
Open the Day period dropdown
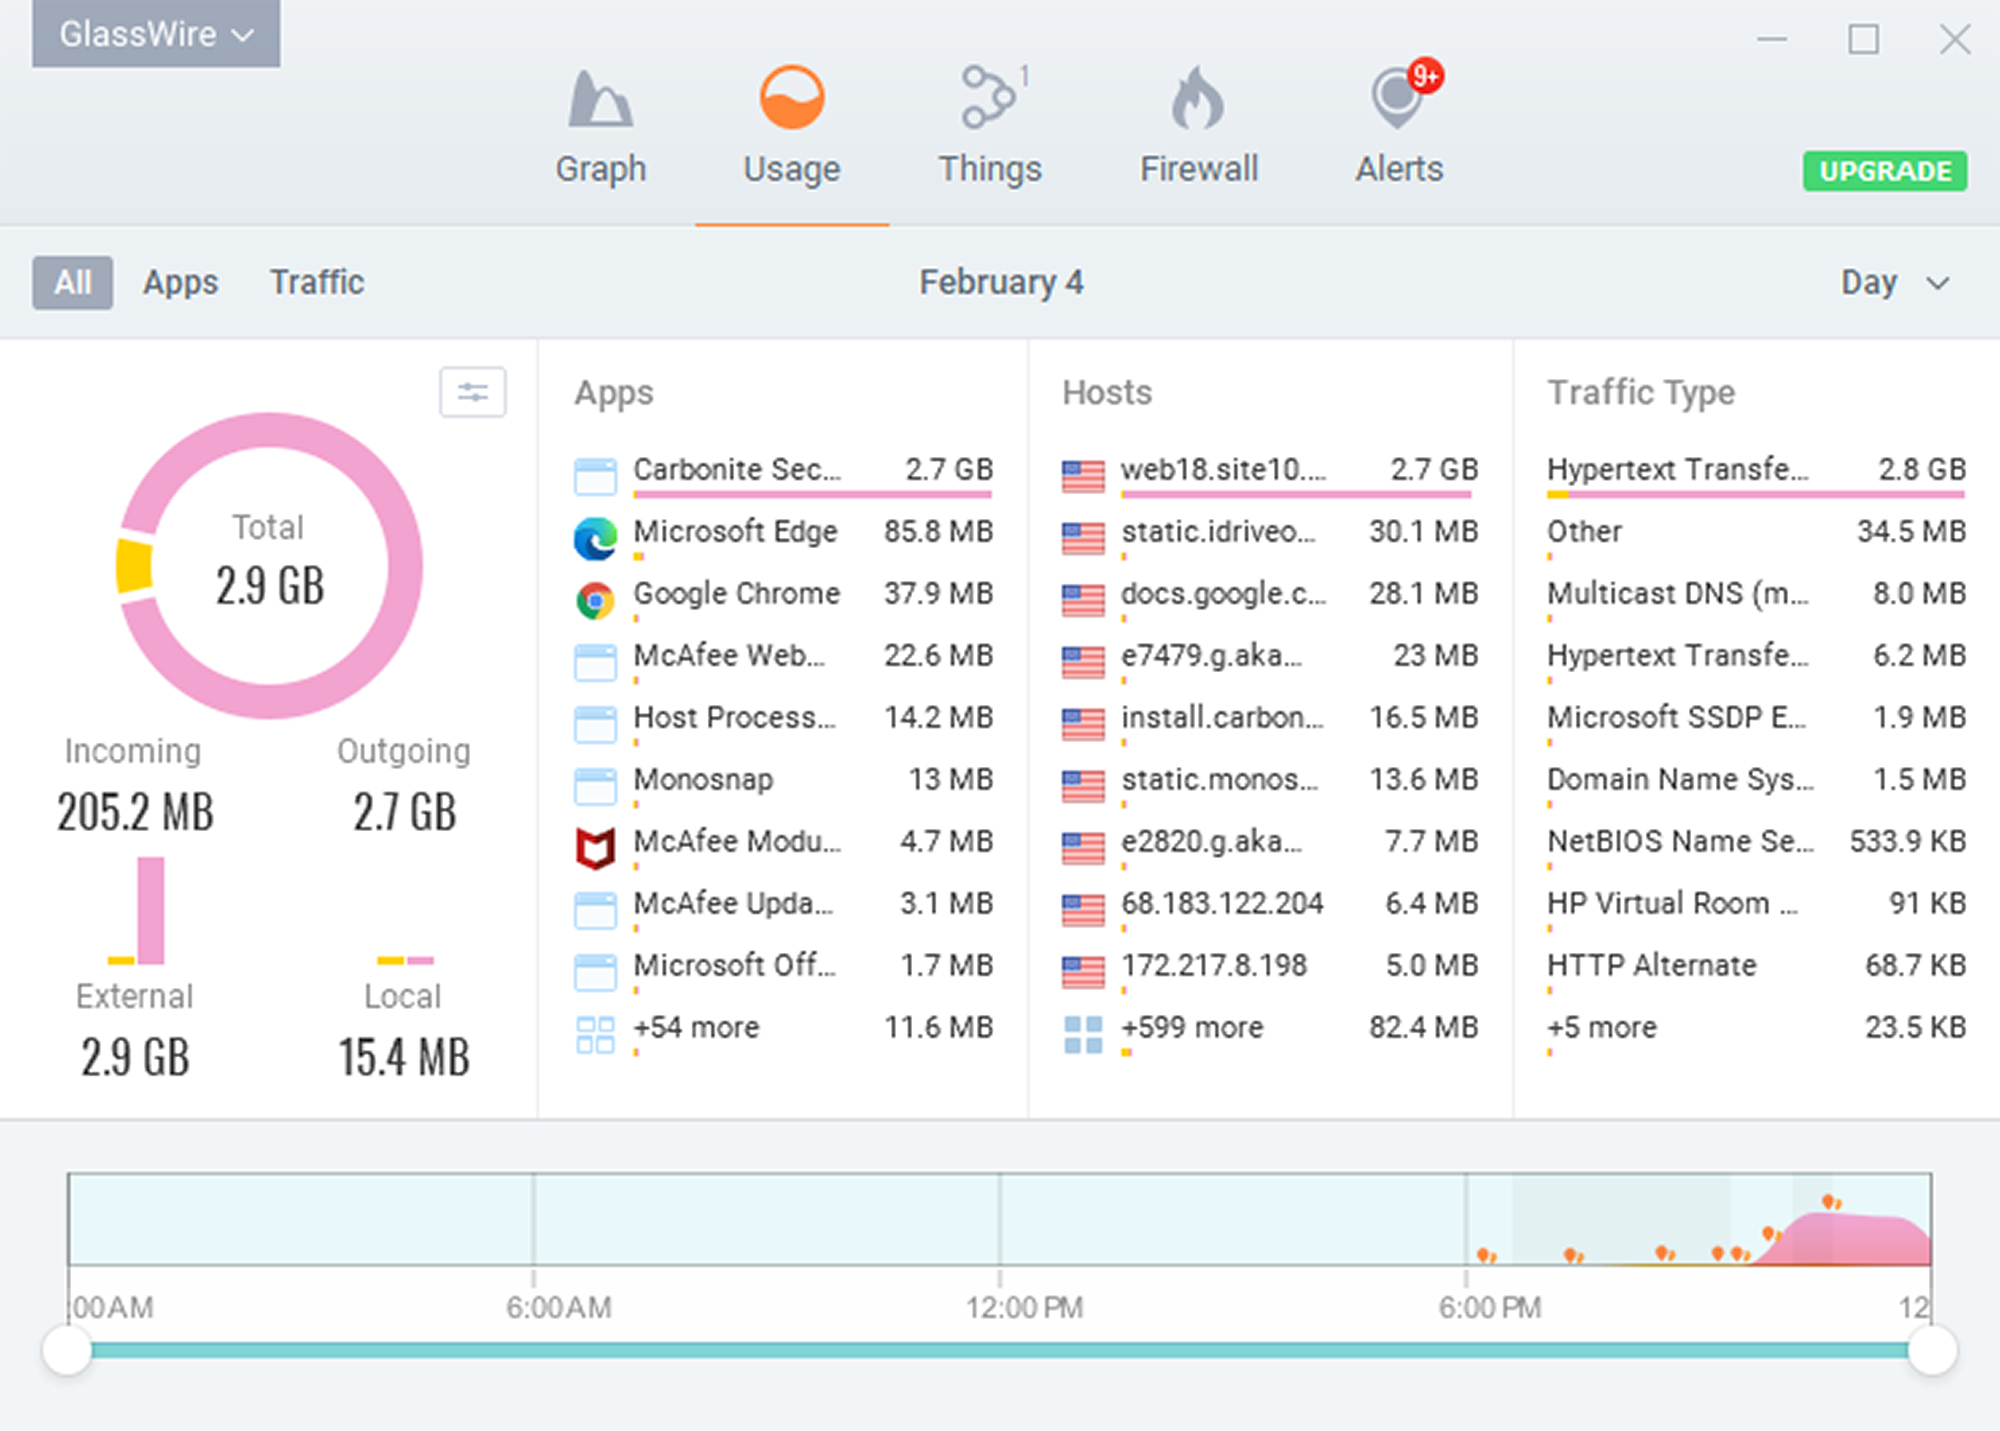(x=1895, y=283)
